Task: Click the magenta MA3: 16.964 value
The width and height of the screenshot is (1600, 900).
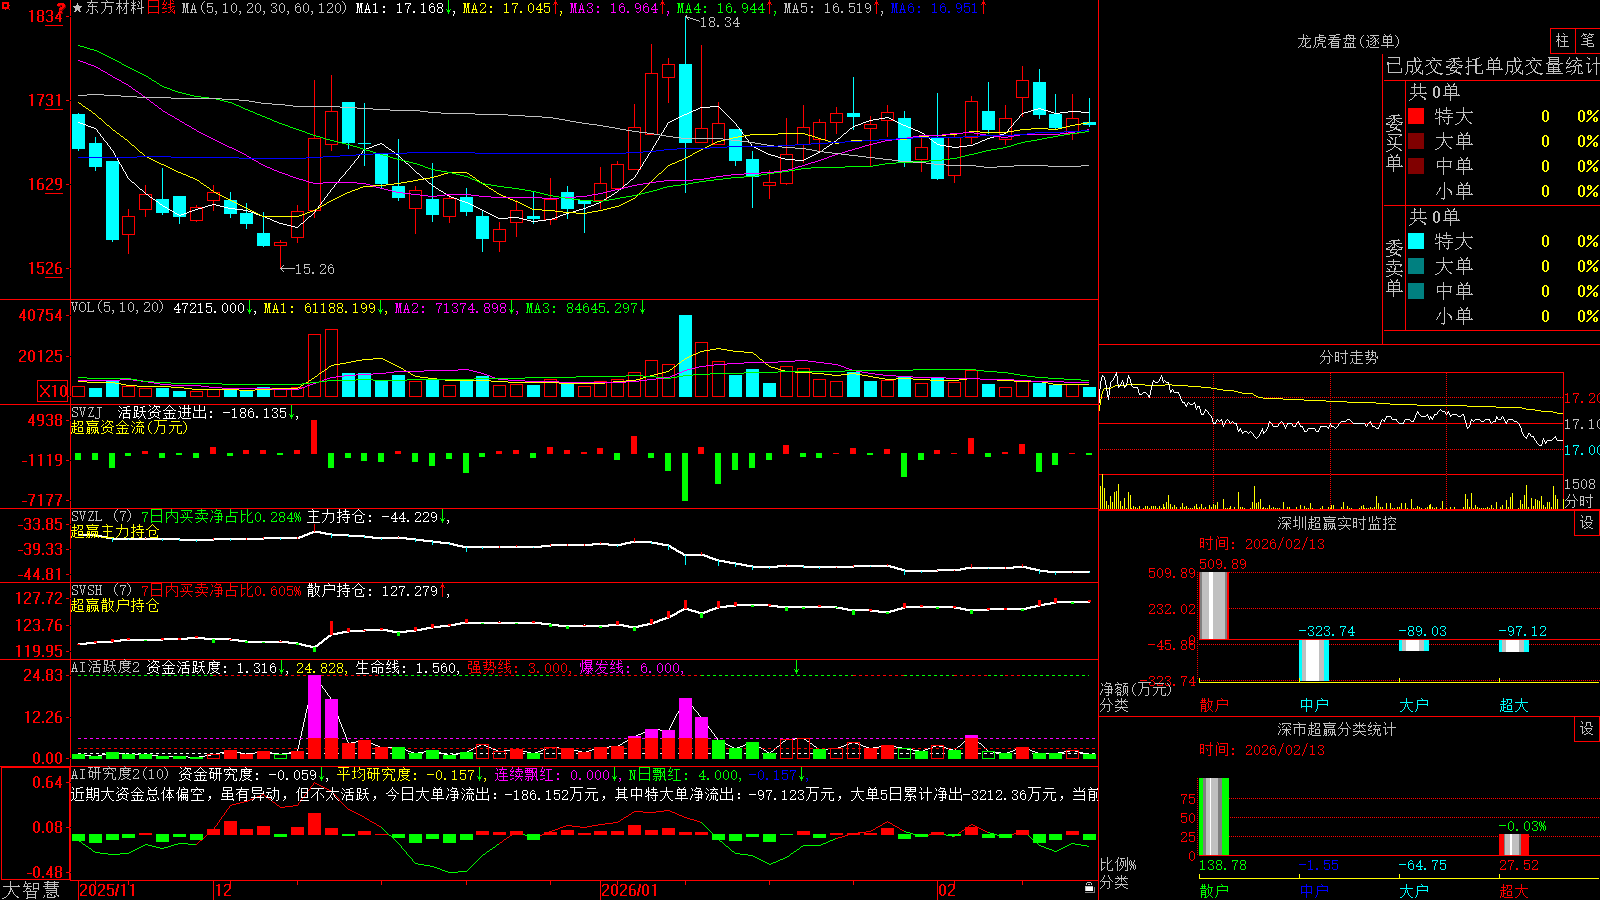Action: (x=617, y=8)
